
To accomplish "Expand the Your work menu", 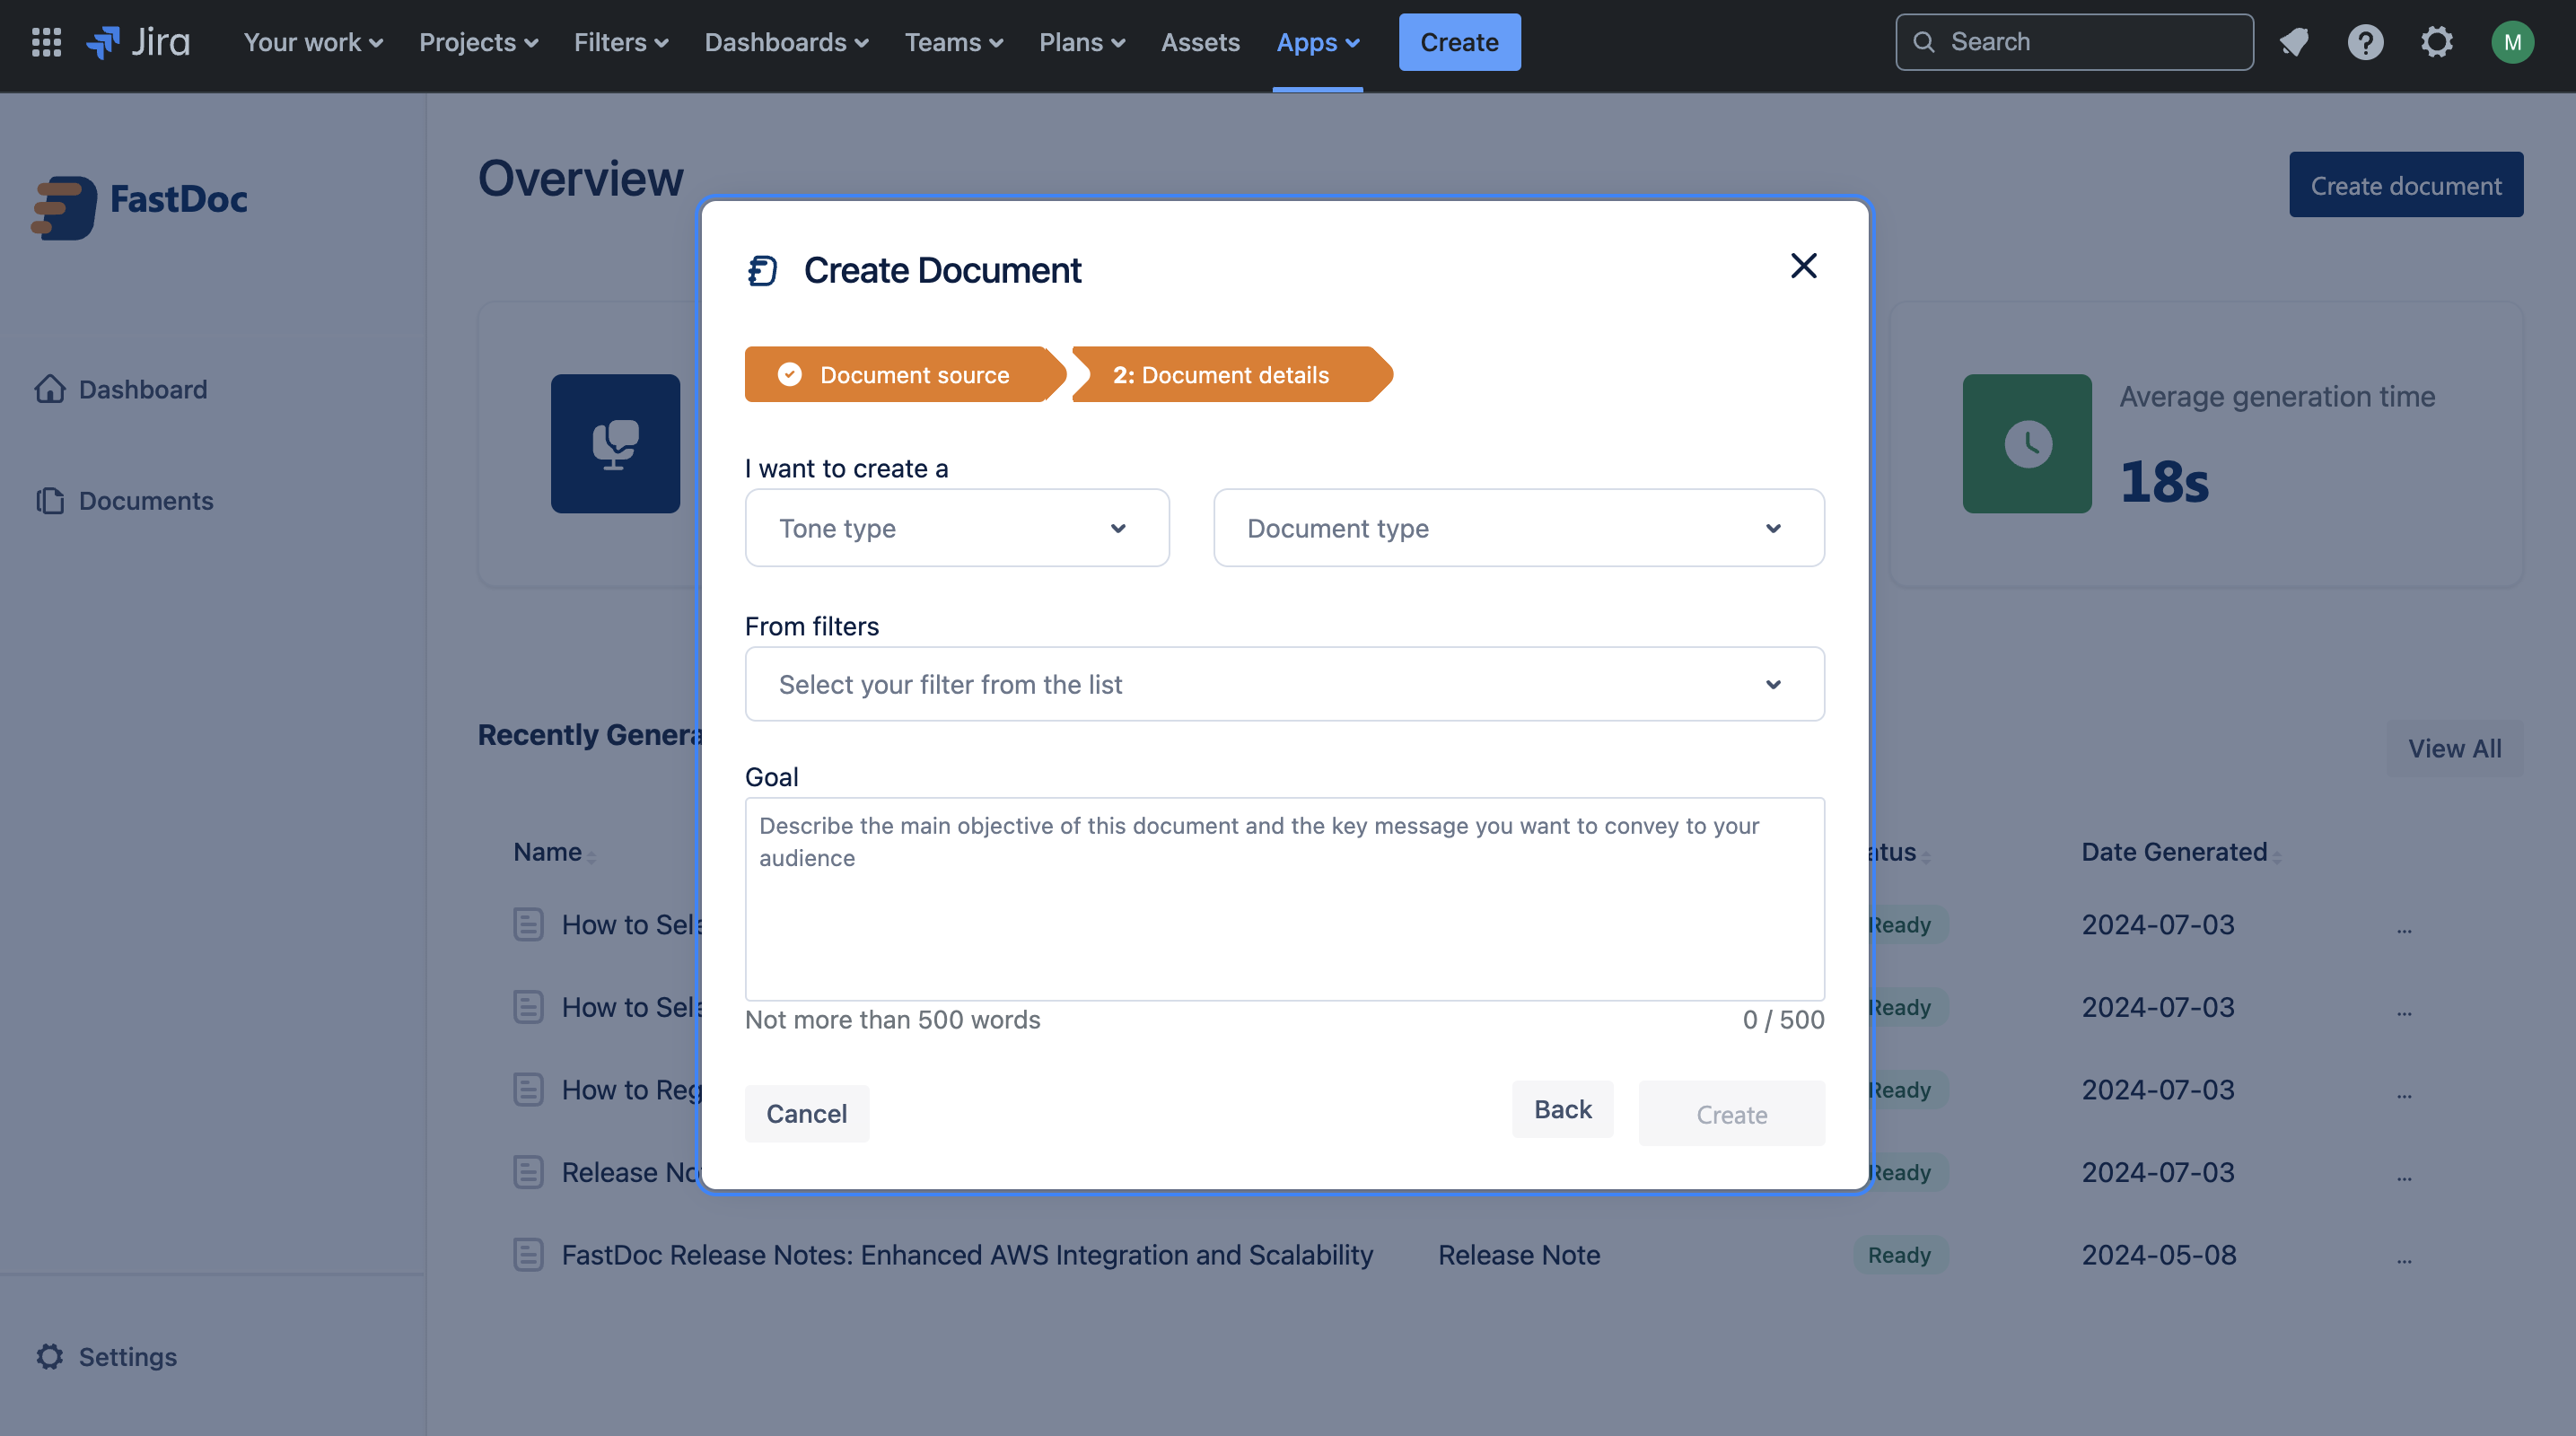I will (x=313, y=42).
